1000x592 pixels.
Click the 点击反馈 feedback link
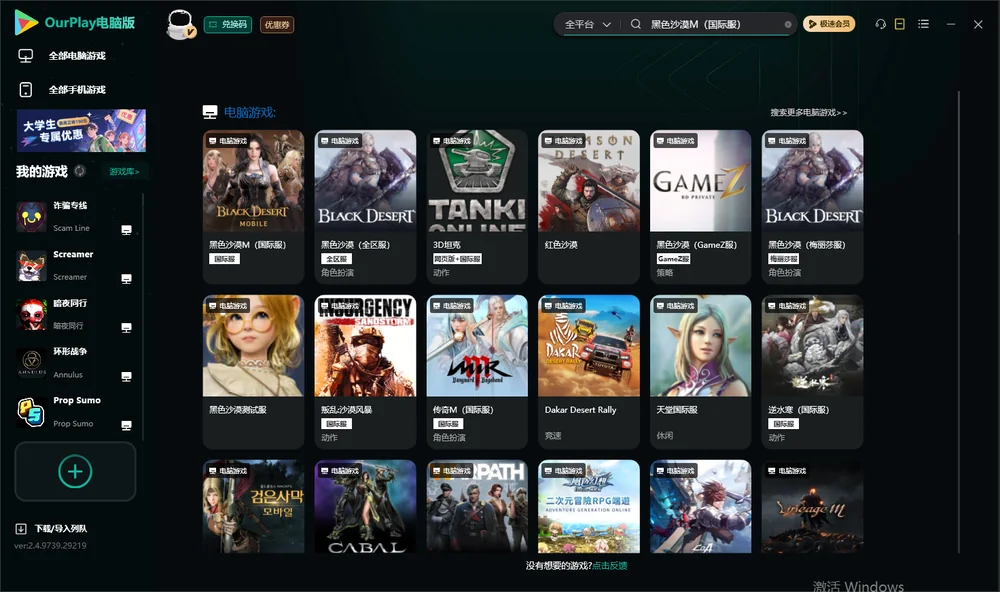coord(609,566)
